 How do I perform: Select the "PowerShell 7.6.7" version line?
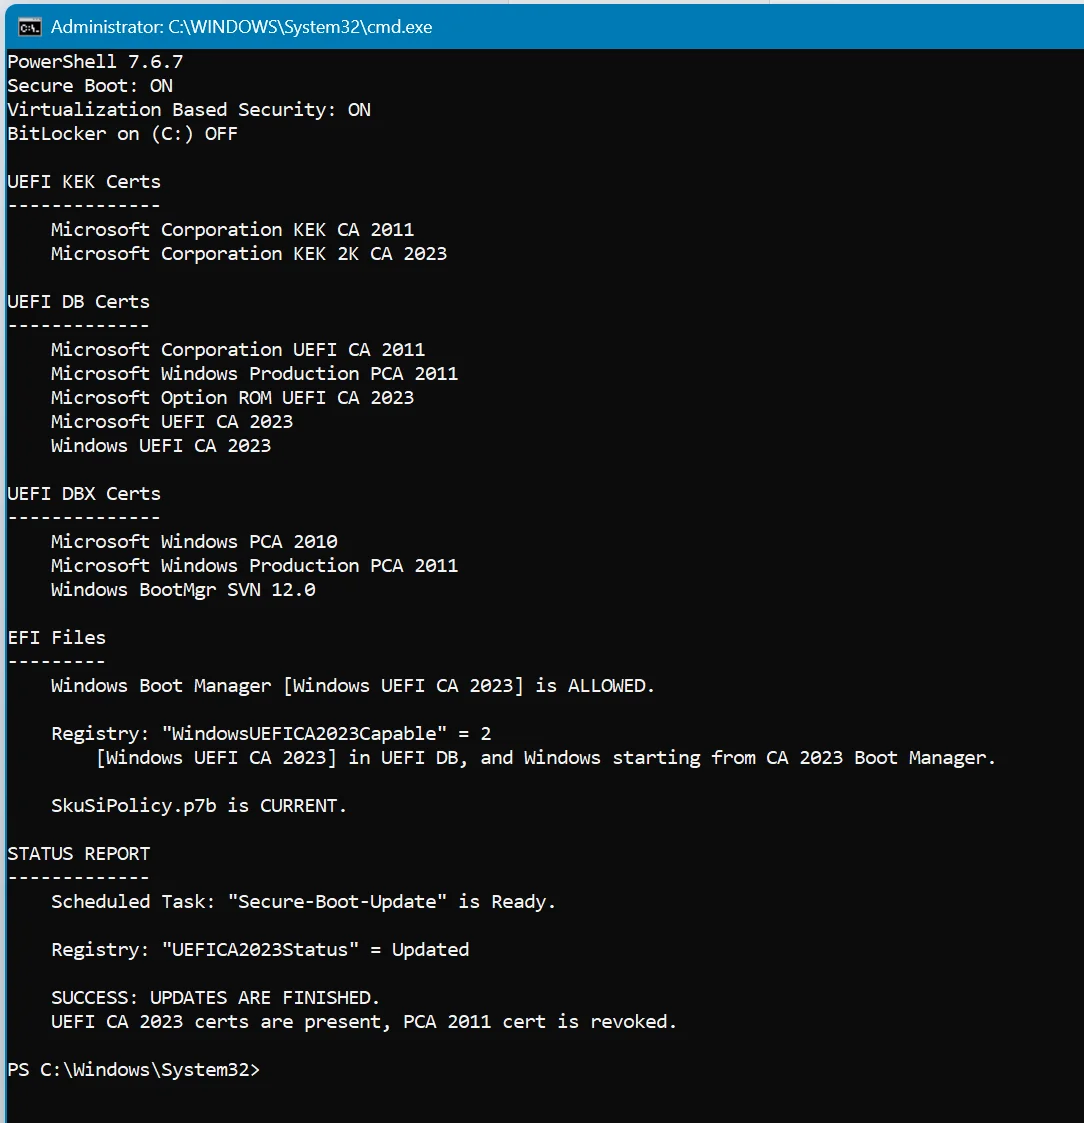click(x=95, y=62)
